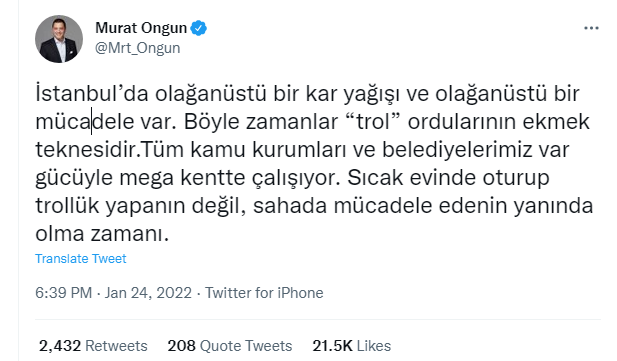
Task: Open the 6:39 PM timestamp link
Action: tap(63, 293)
